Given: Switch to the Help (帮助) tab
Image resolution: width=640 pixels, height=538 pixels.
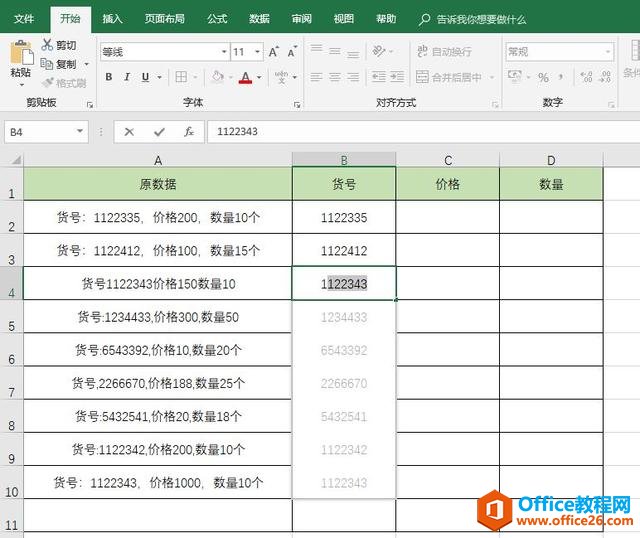Looking at the screenshot, I should point(386,19).
